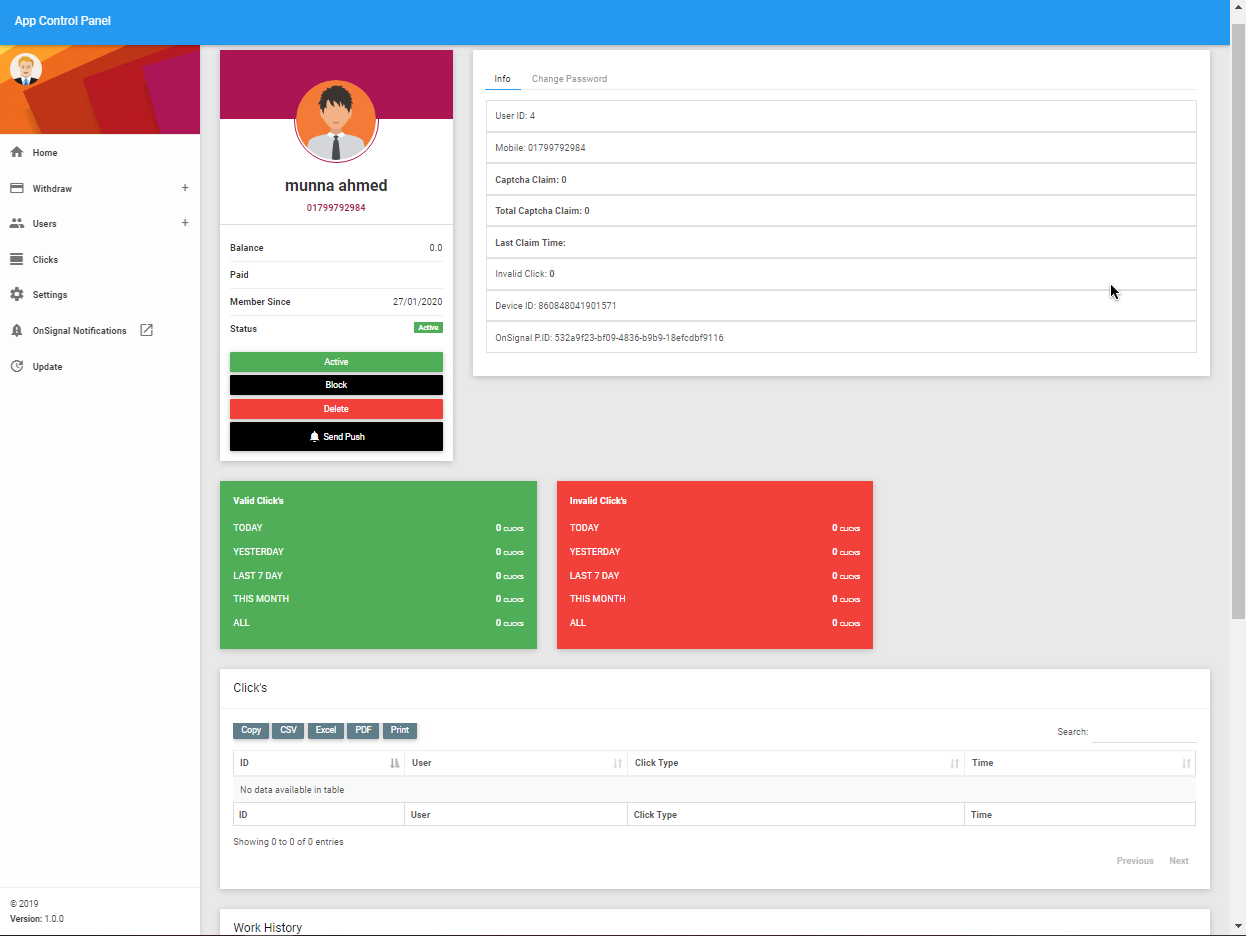Switch to the Change Password tab
Image resolution: width=1246 pixels, height=936 pixels.
point(569,79)
